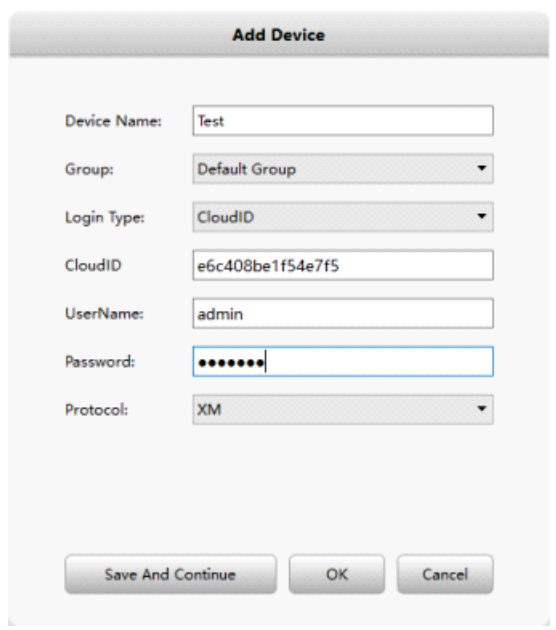Click the "Group:" label text
This screenshot has width=556, height=630.
(89, 170)
